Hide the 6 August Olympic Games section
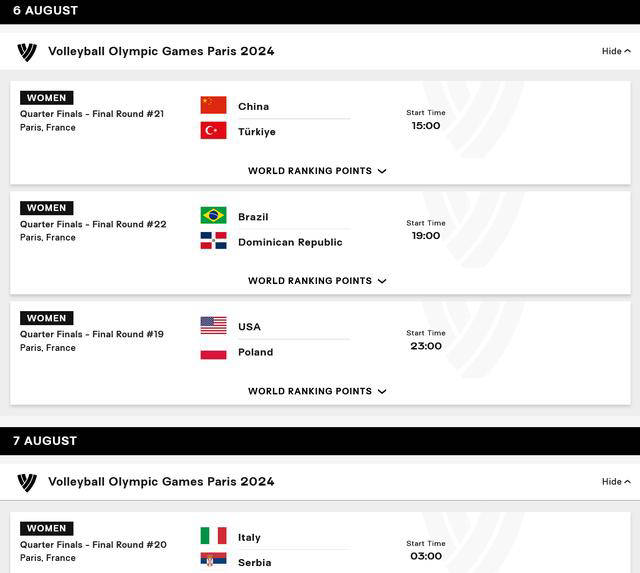Screen dimensions: 640x573 point(616,51)
